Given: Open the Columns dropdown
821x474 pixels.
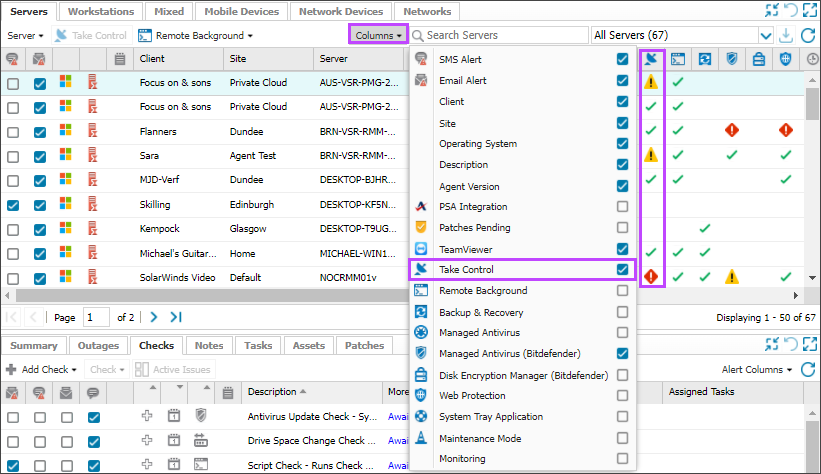Looking at the screenshot, I should coord(377,36).
